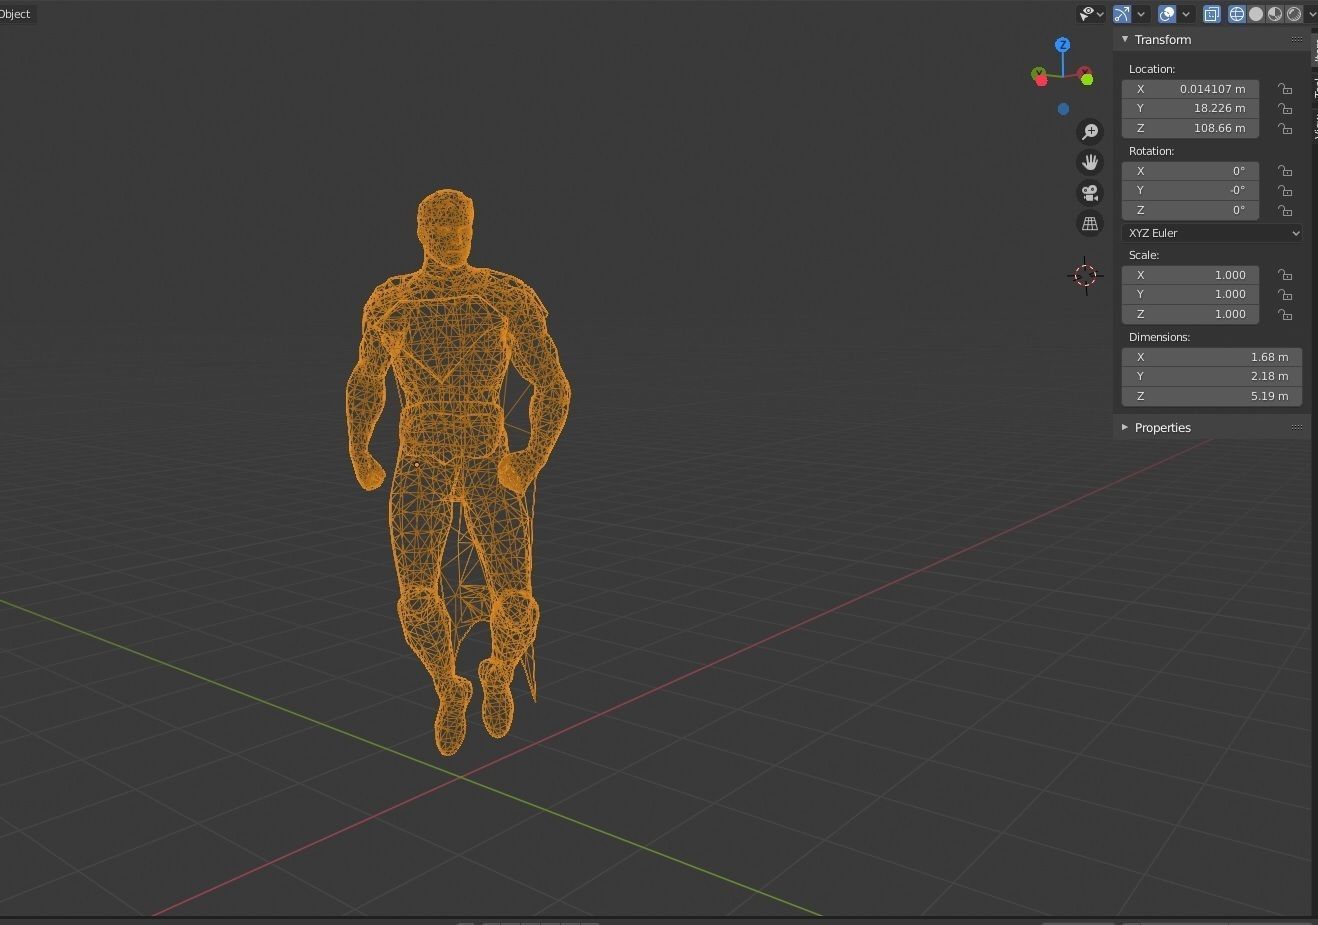Click the Location: label text

(x=1152, y=69)
